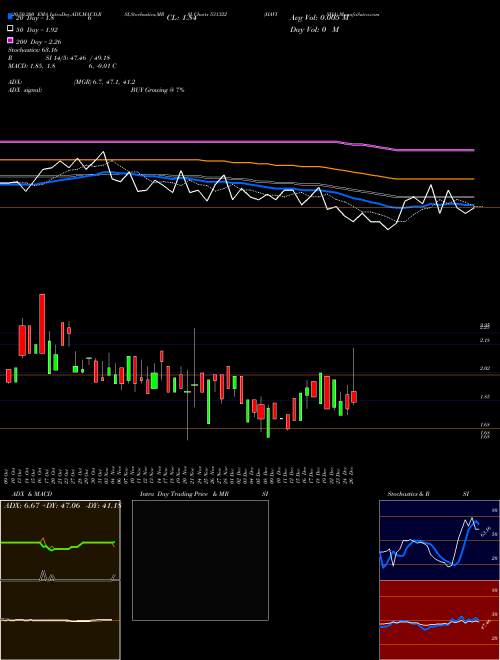Select the '200 Day = 2.26' label
Screen dimensions: 500x660
click(x=38, y=42)
